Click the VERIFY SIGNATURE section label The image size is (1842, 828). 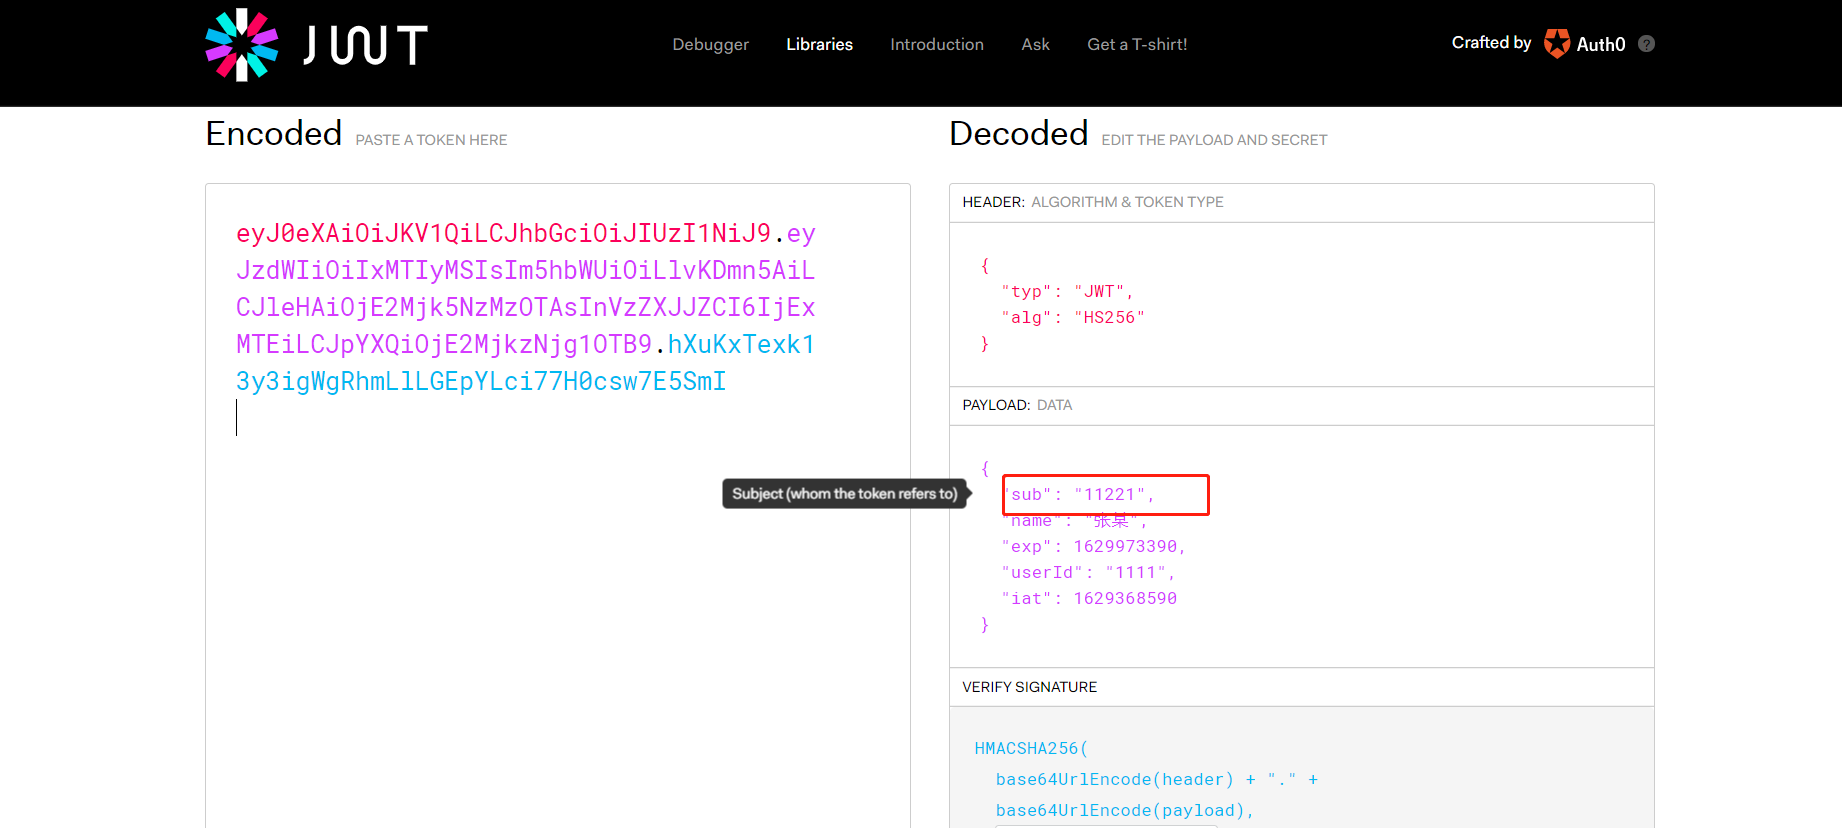(1029, 687)
